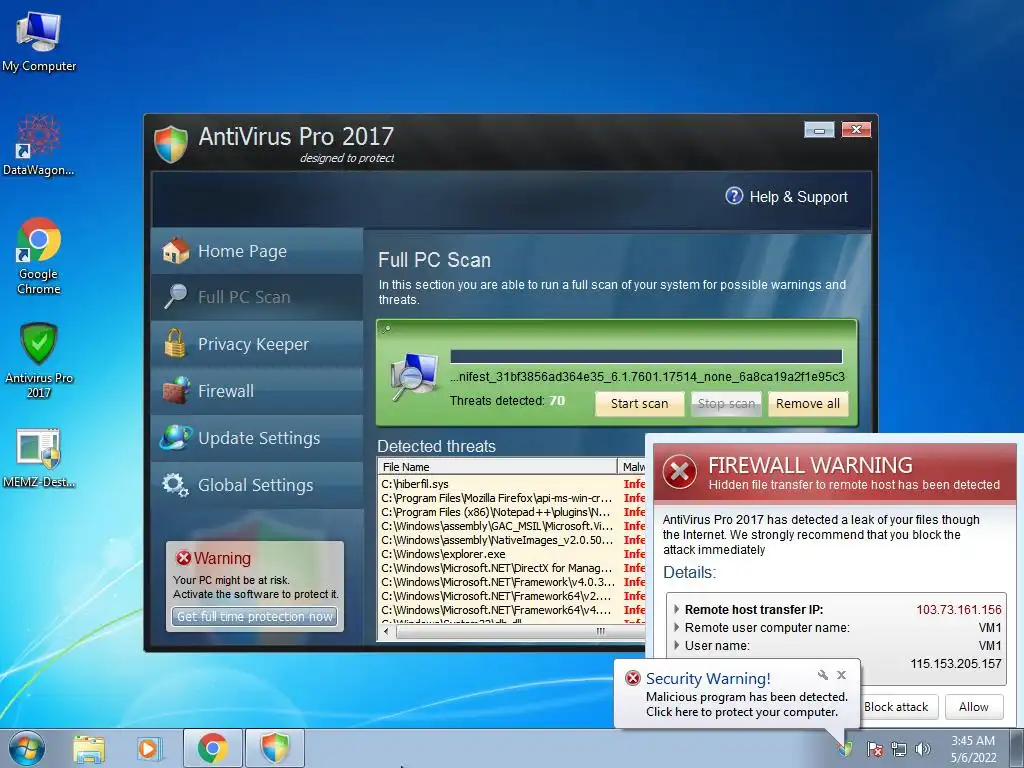Close the Security Warning balloon
Screen dimensions: 1024x768
tap(842, 675)
